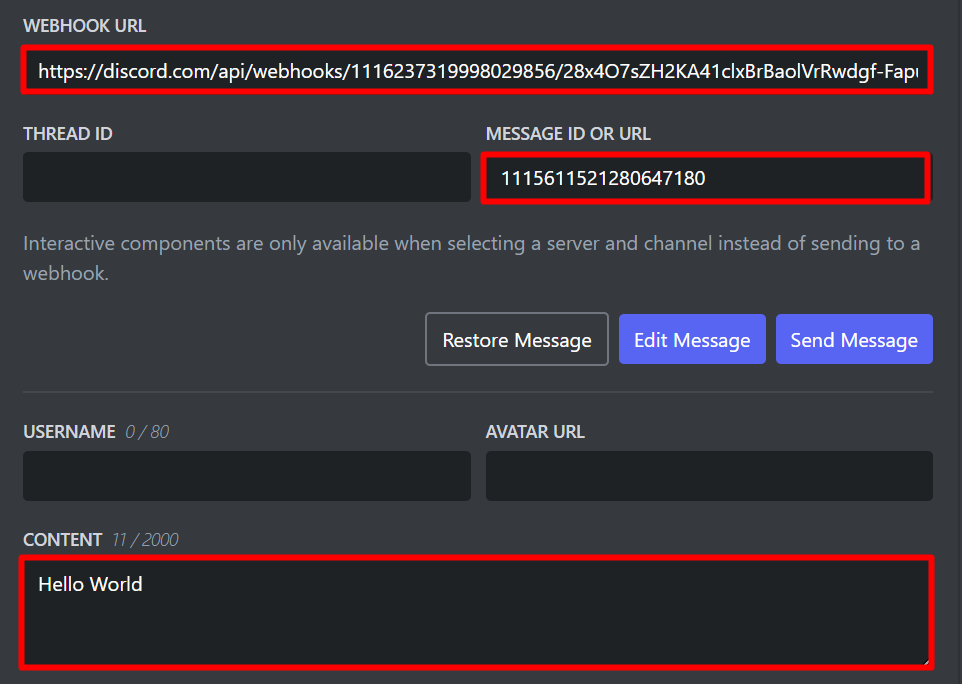Click the MESSAGE ID OR URL label
Viewport: 962px width, 684px height.
[x=568, y=134]
